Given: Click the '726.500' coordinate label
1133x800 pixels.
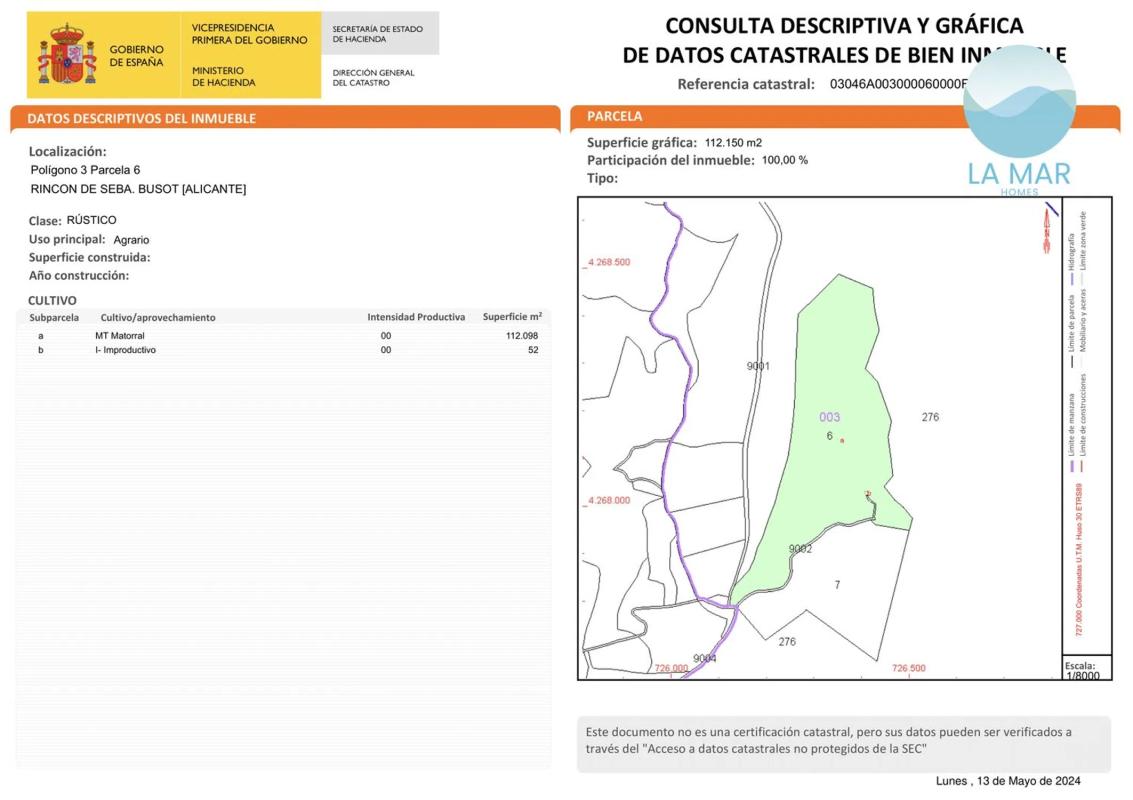Looking at the screenshot, I should (x=908, y=668).
